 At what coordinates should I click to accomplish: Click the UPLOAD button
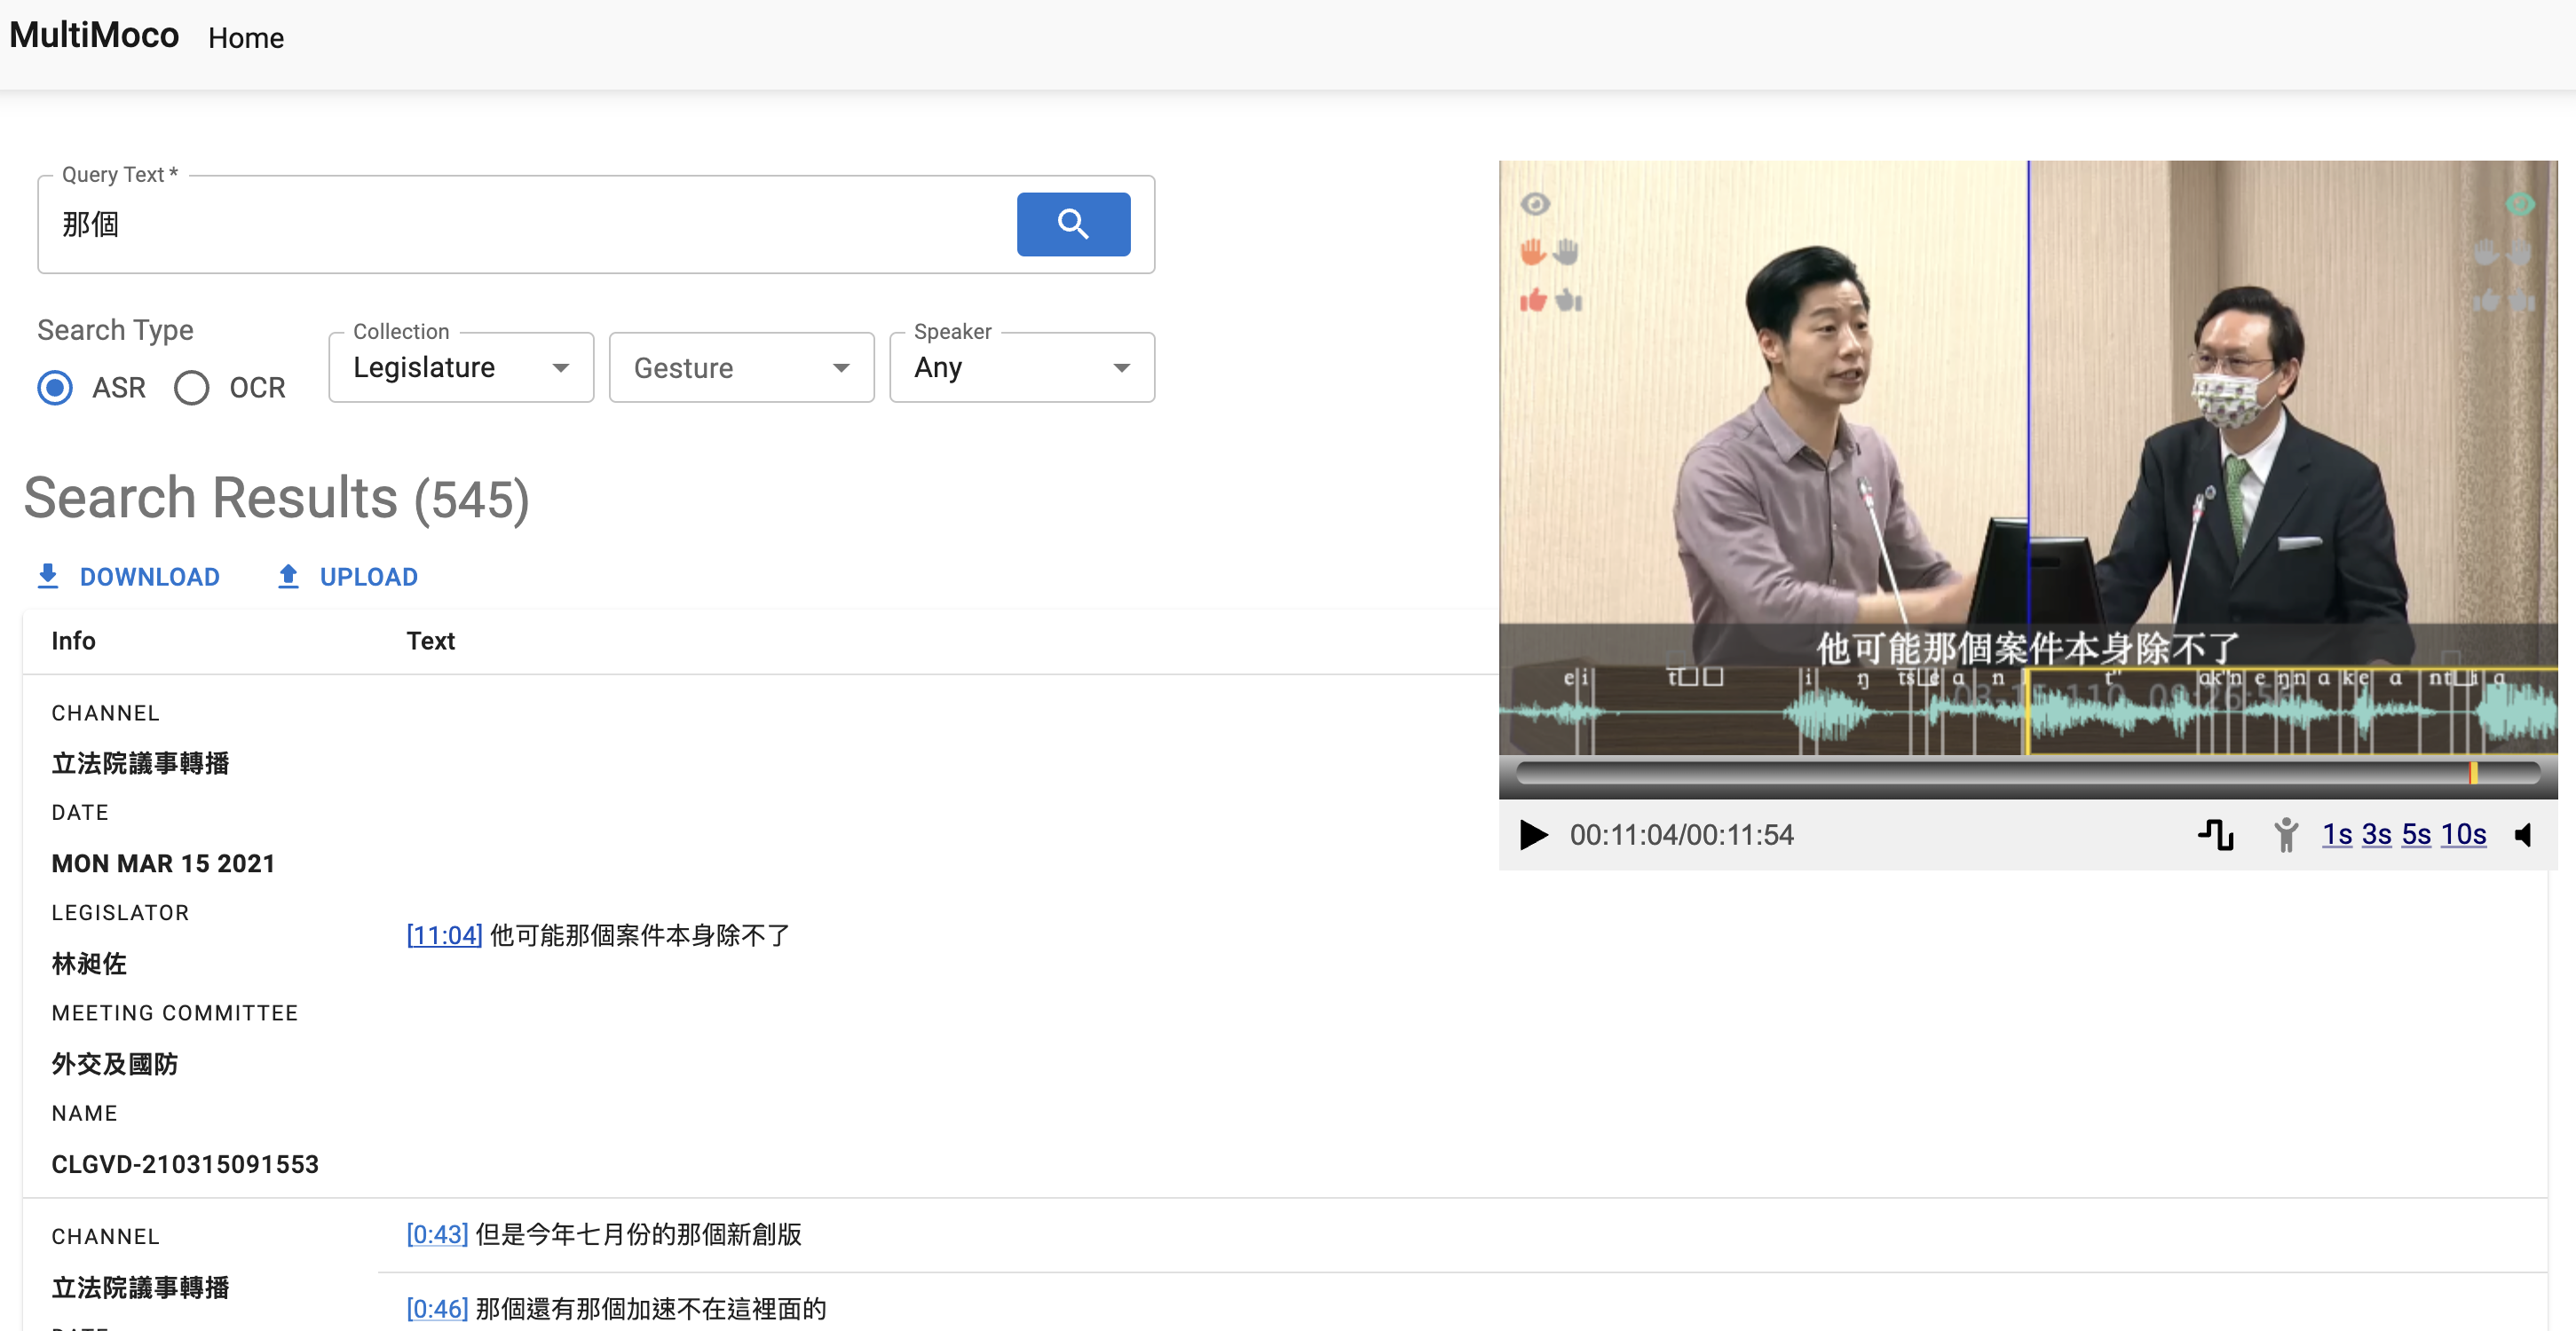tap(347, 576)
